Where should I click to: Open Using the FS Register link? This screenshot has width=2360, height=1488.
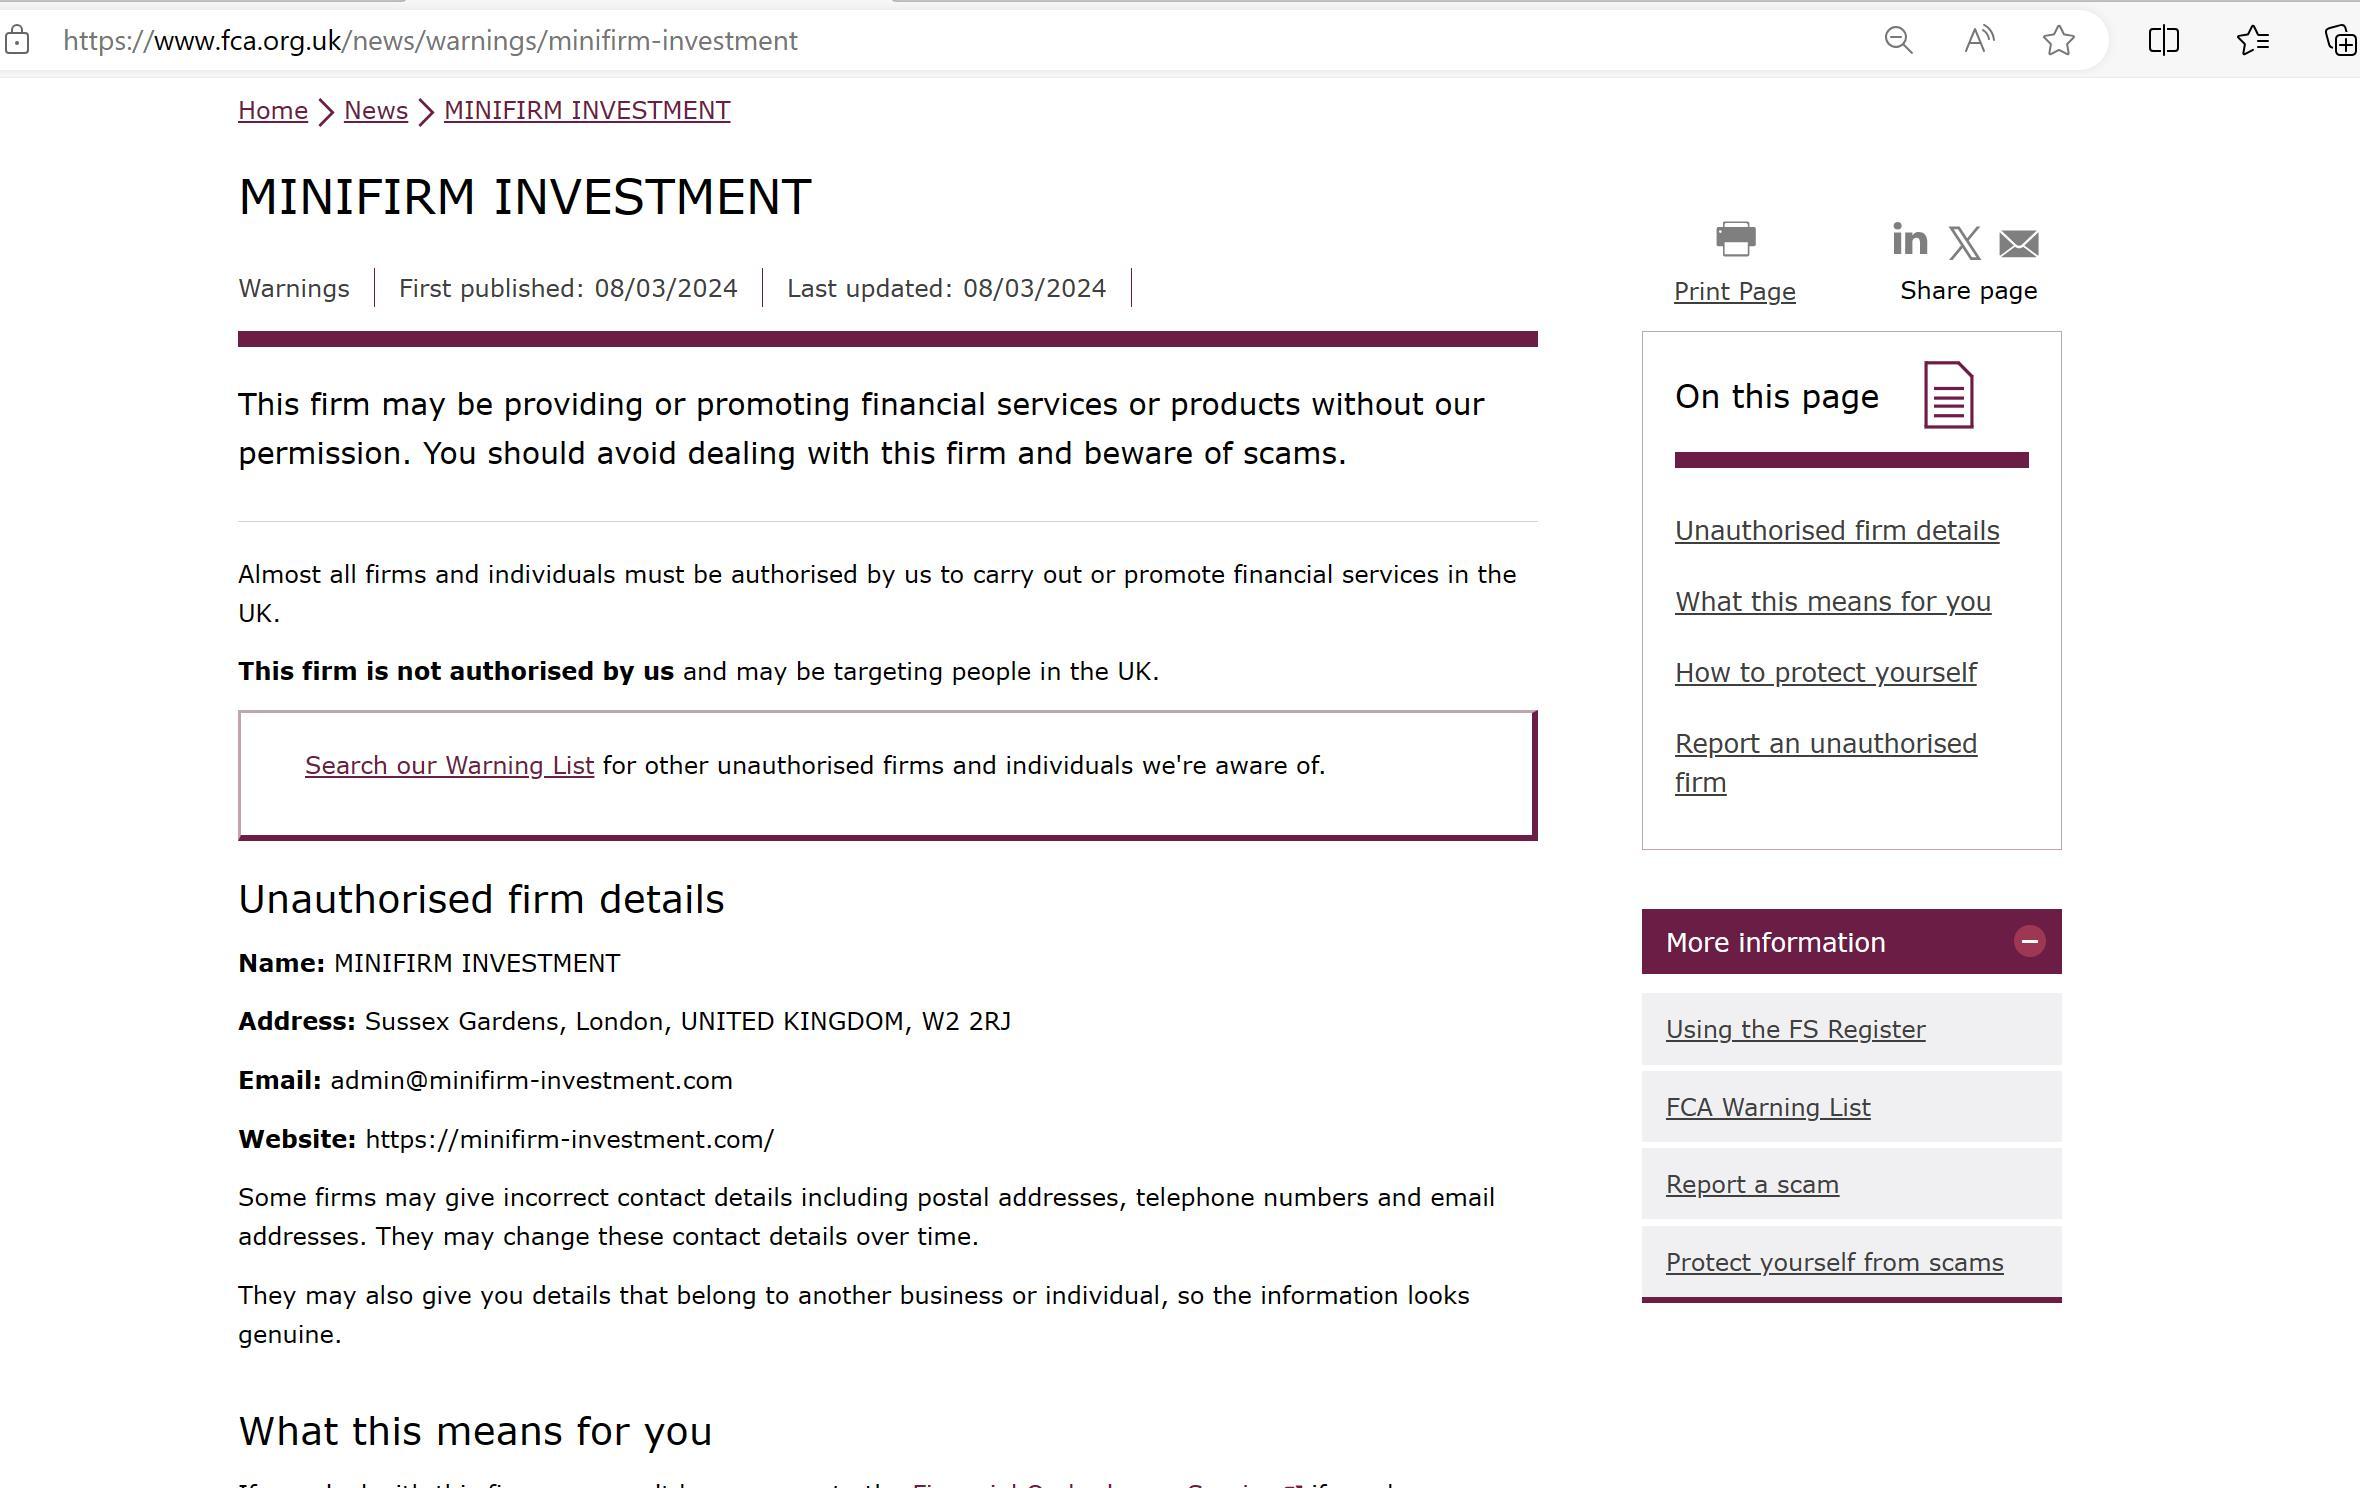click(1795, 1029)
